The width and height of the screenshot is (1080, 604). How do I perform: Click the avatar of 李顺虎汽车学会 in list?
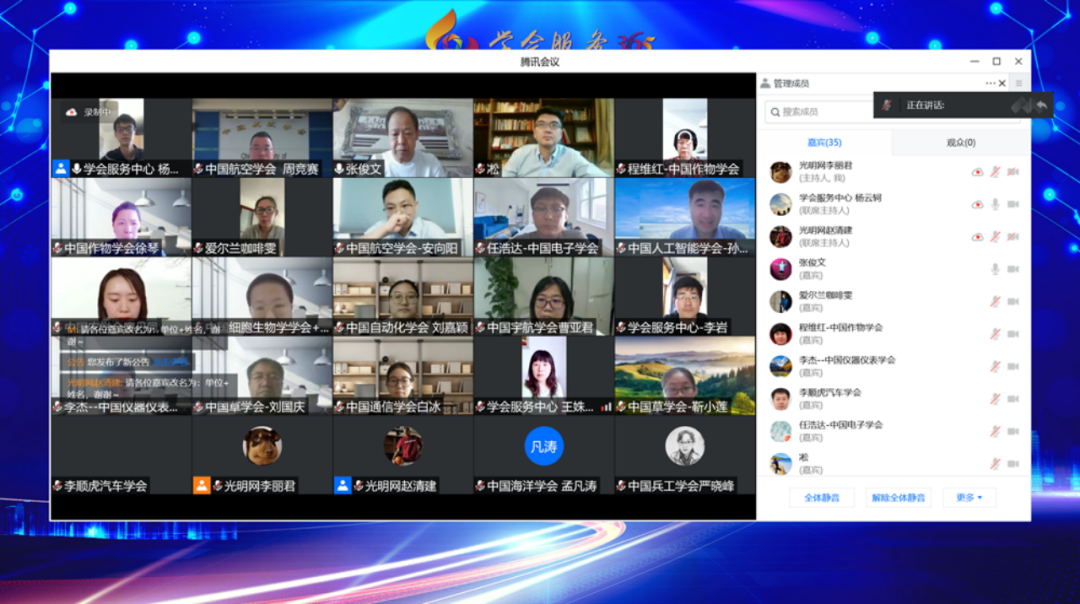click(x=781, y=399)
